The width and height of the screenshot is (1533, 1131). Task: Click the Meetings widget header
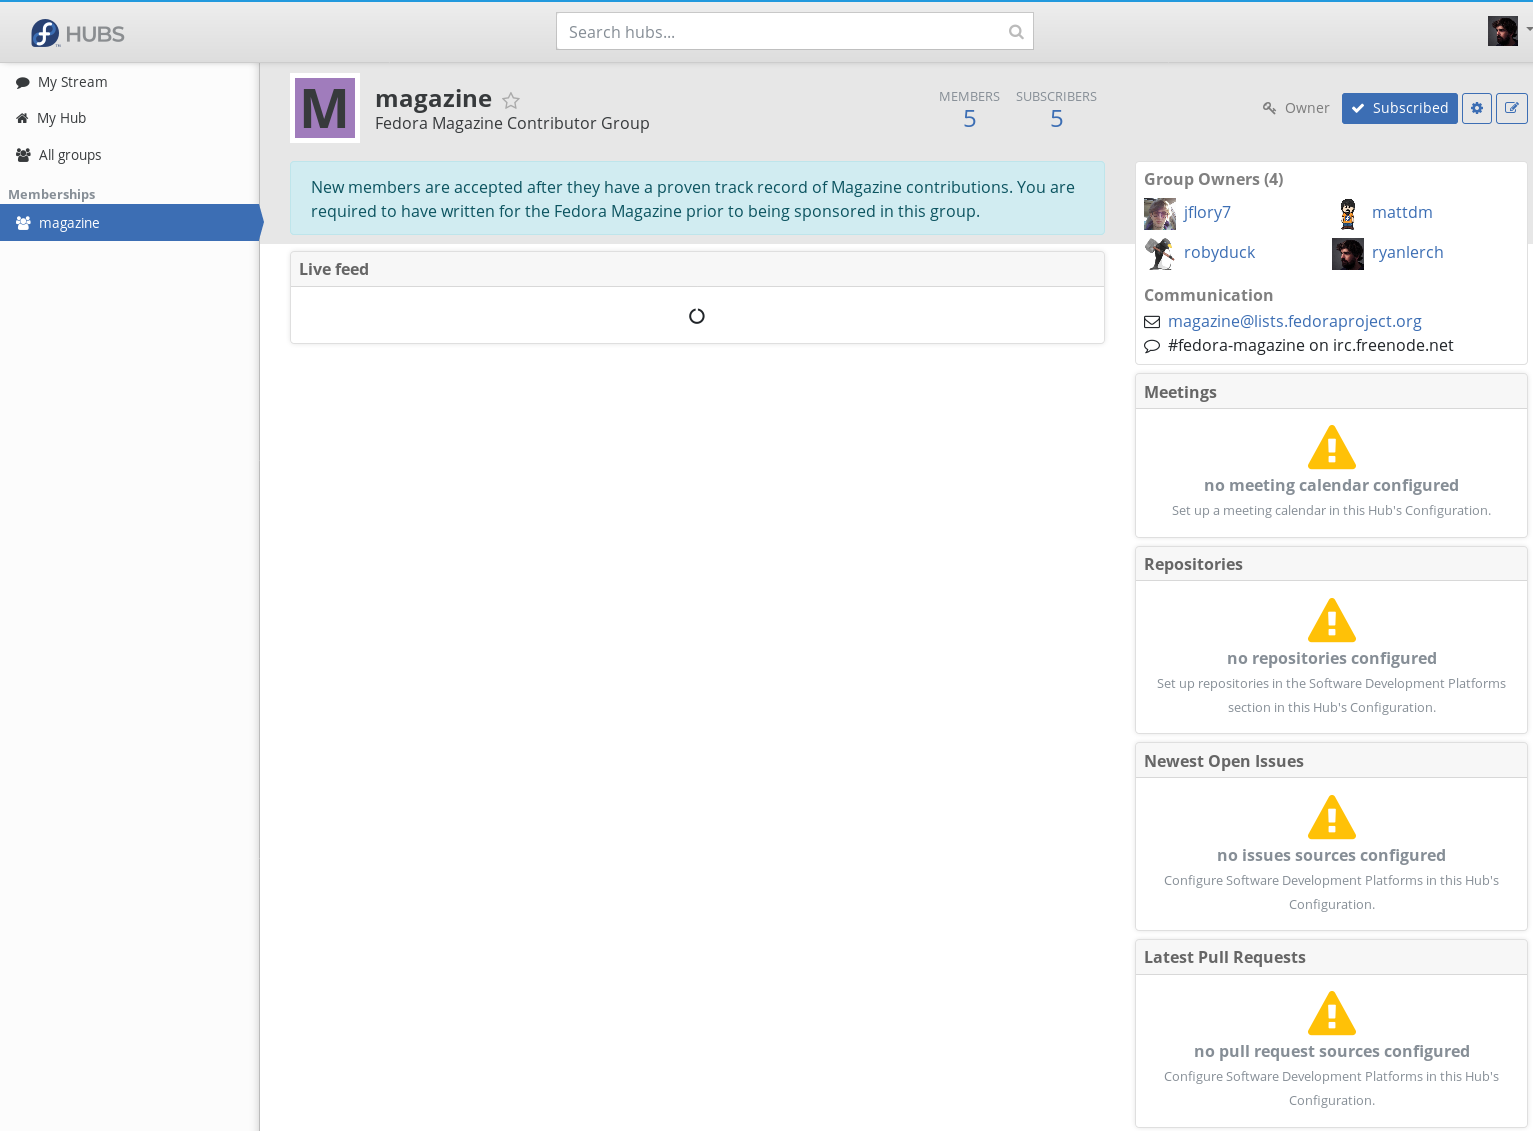(x=1331, y=392)
